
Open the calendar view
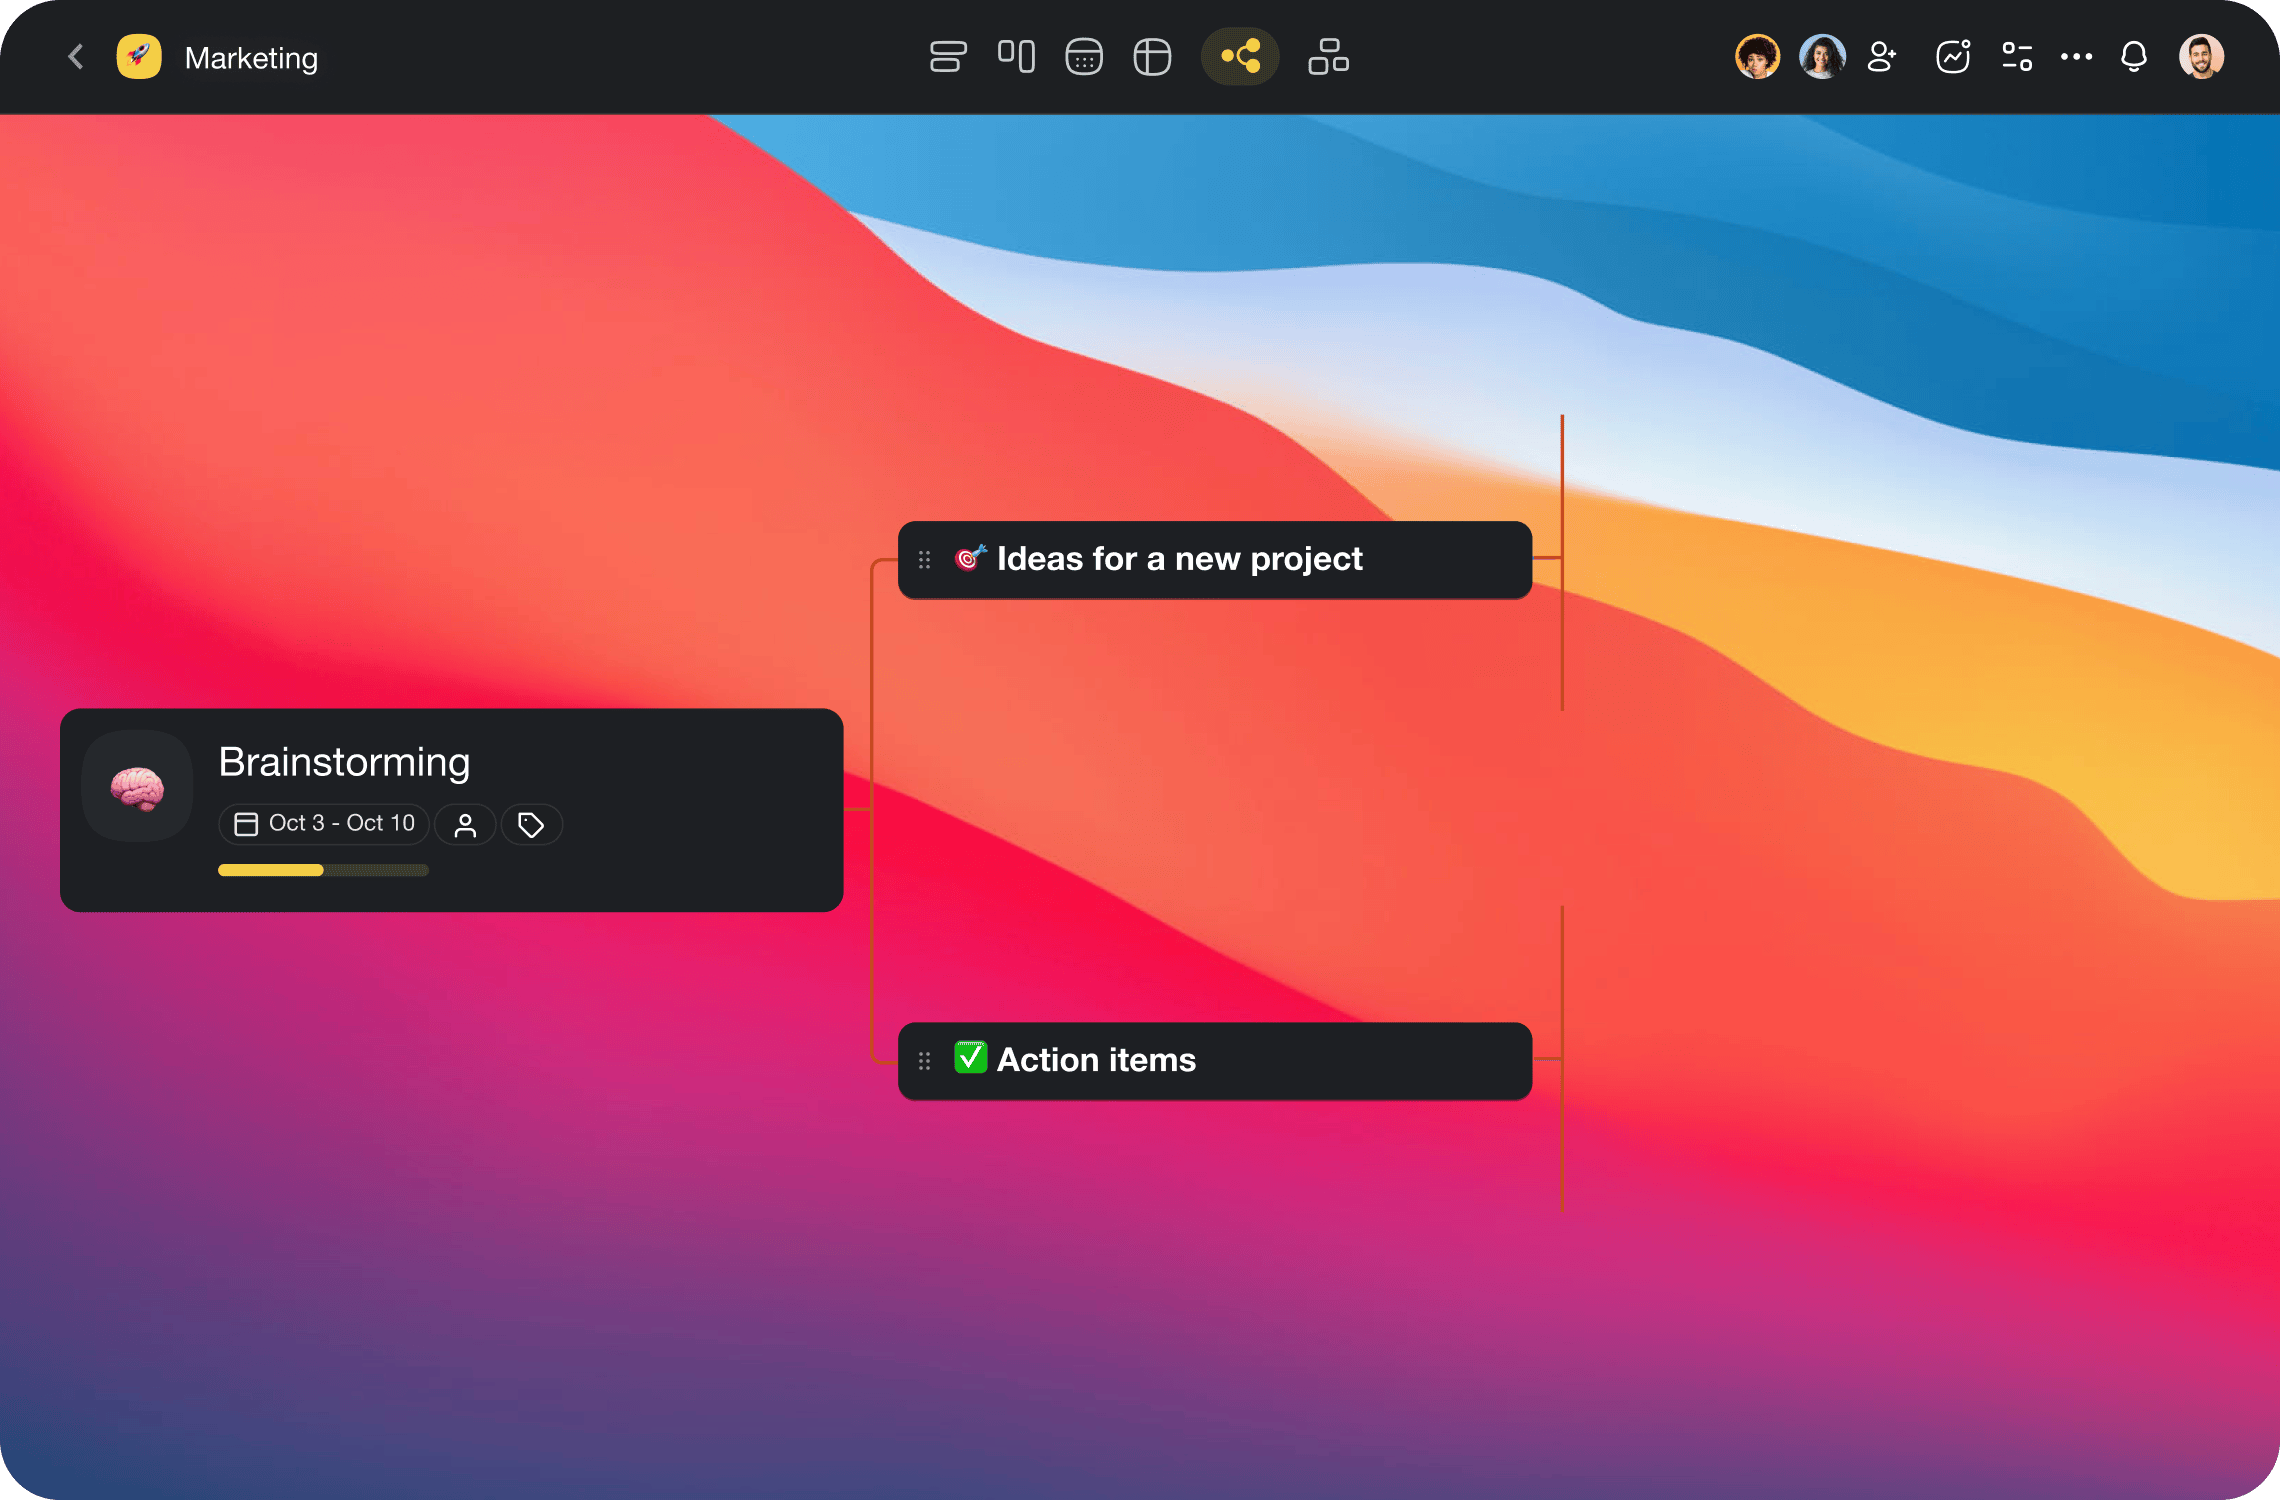tap(1084, 57)
